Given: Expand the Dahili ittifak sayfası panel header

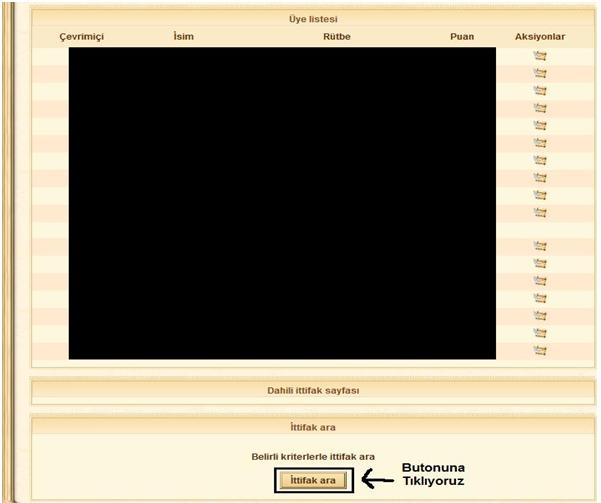Looking at the screenshot, I should (313, 391).
